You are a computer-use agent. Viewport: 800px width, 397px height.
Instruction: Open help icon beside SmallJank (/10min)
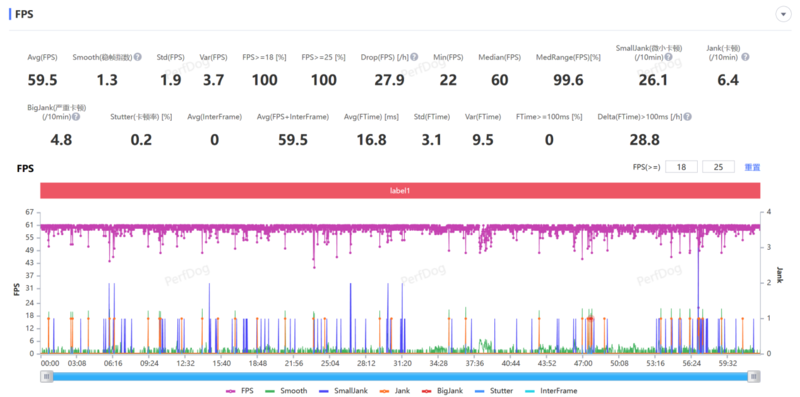(668, 57)
